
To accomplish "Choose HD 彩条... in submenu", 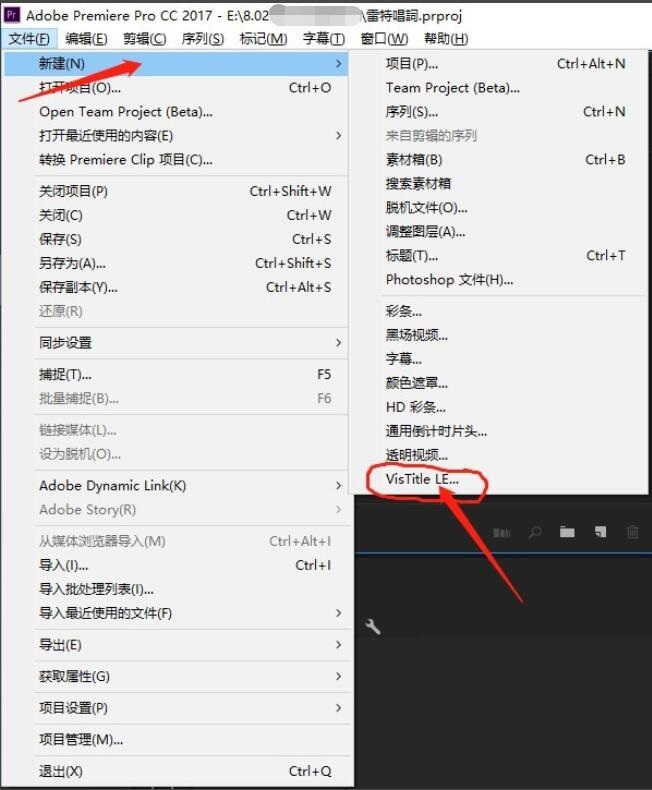I will tap(499, 407).
